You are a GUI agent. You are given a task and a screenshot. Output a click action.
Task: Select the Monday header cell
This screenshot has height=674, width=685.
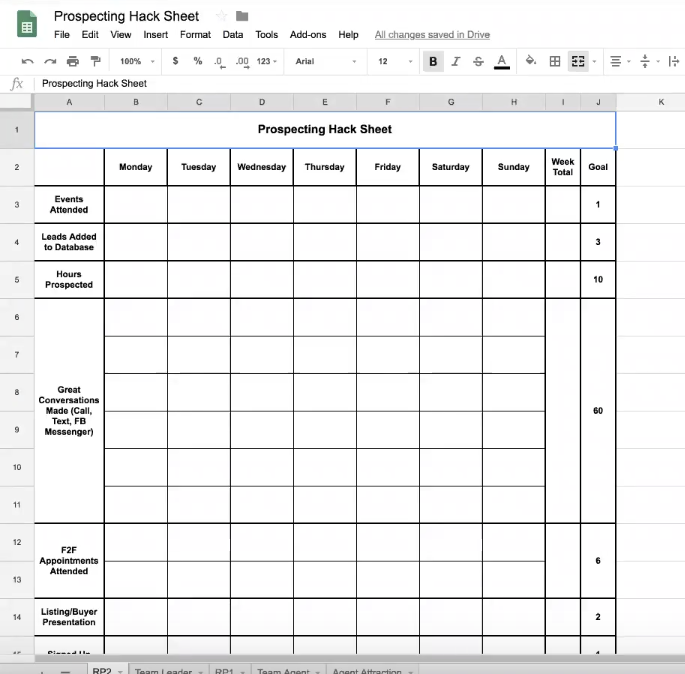(136, 167)
